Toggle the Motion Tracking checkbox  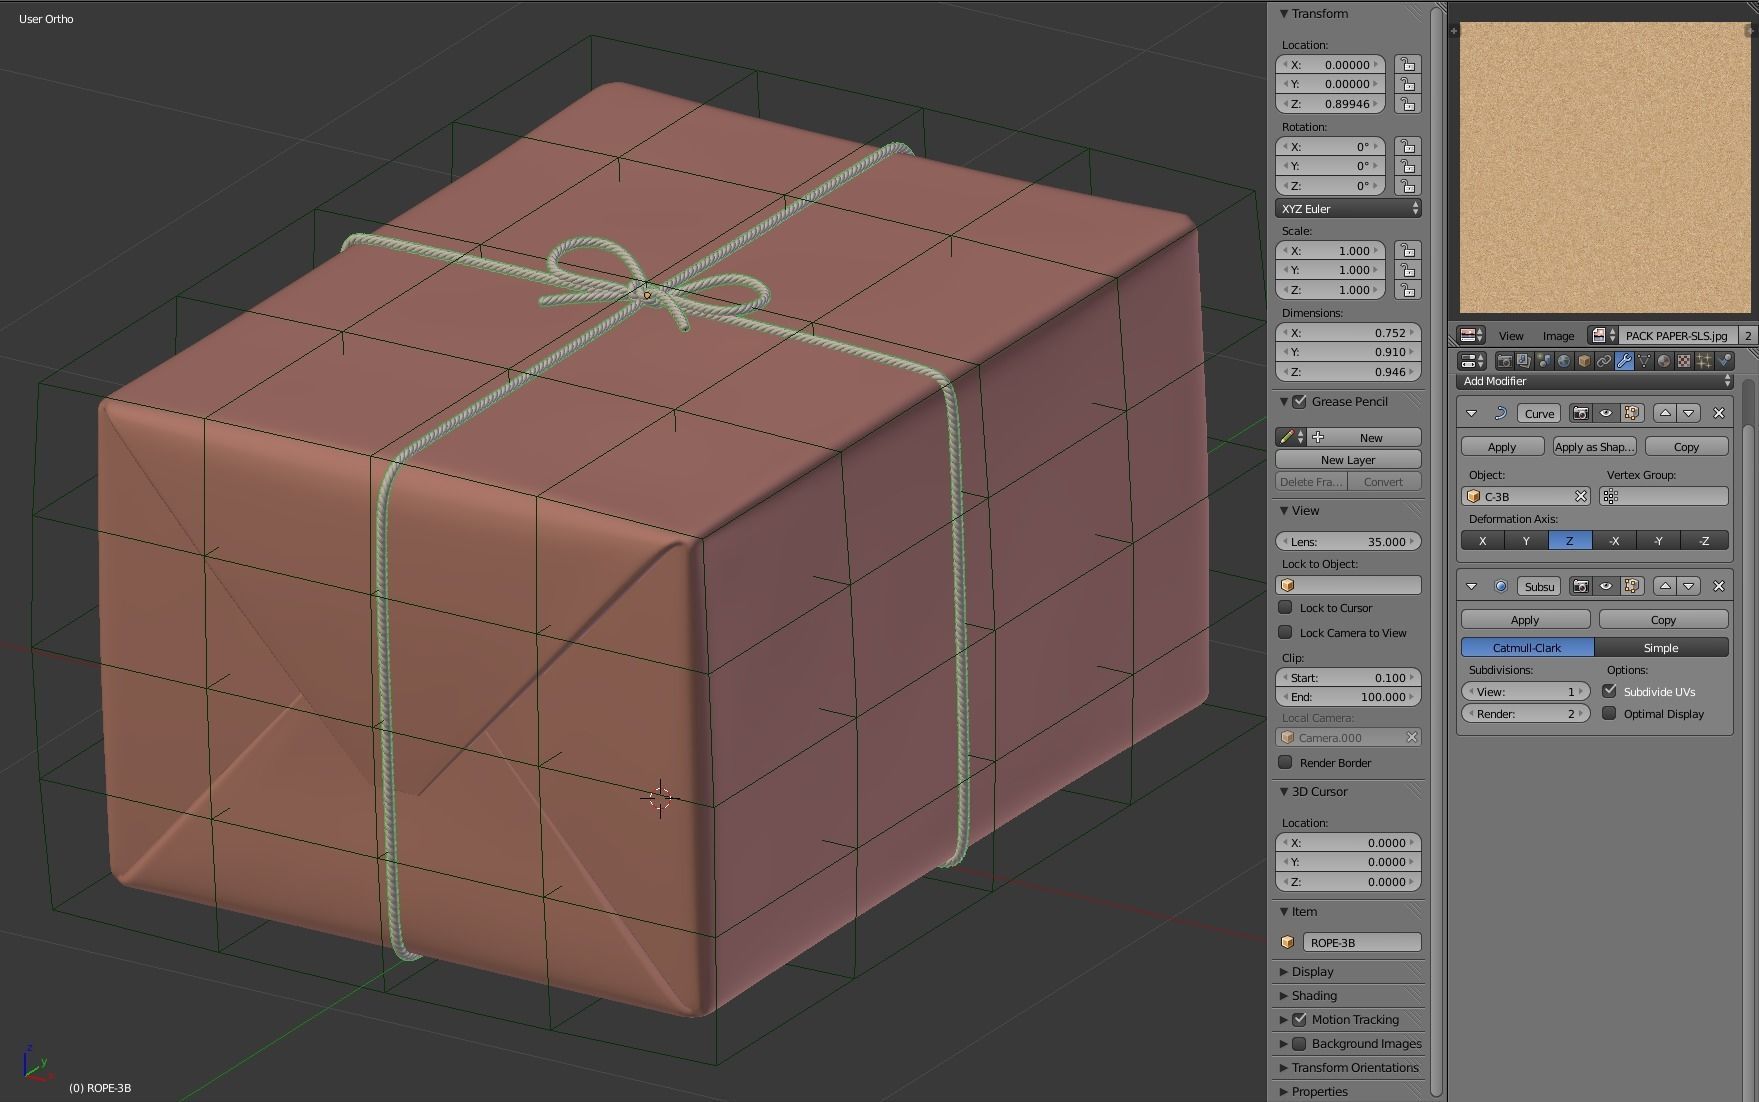(x=1299, y=1019)
